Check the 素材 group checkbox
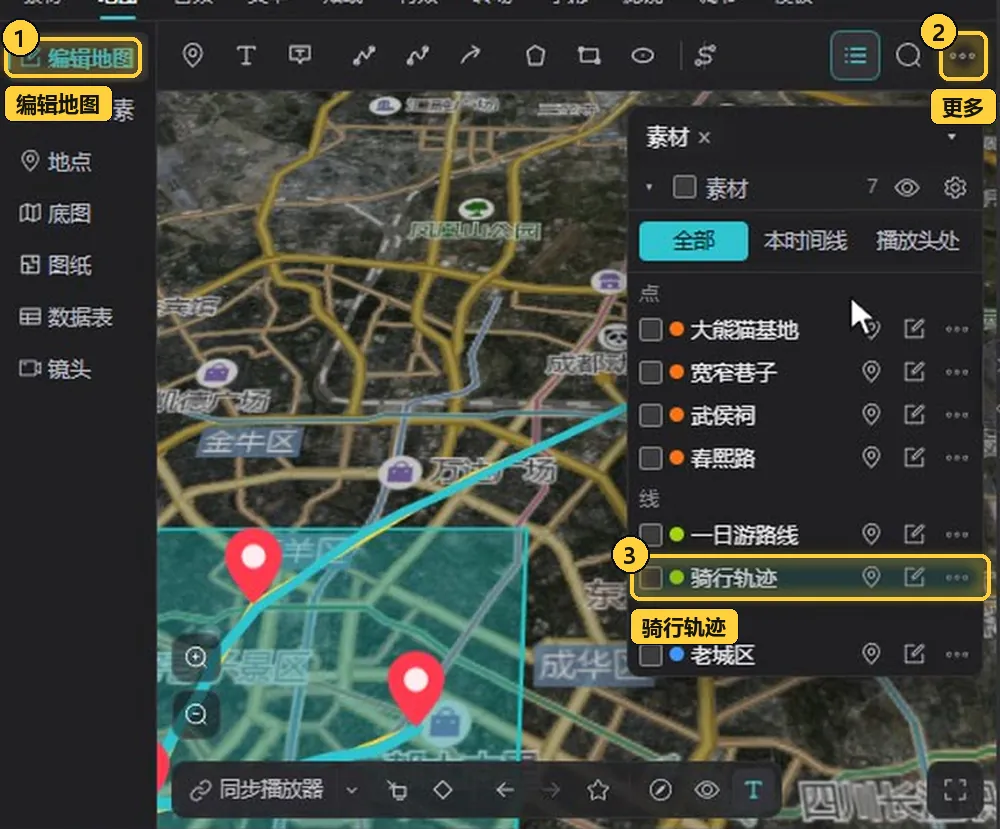This screenshot has height=829, width=1000. click(x=684, y=187)
